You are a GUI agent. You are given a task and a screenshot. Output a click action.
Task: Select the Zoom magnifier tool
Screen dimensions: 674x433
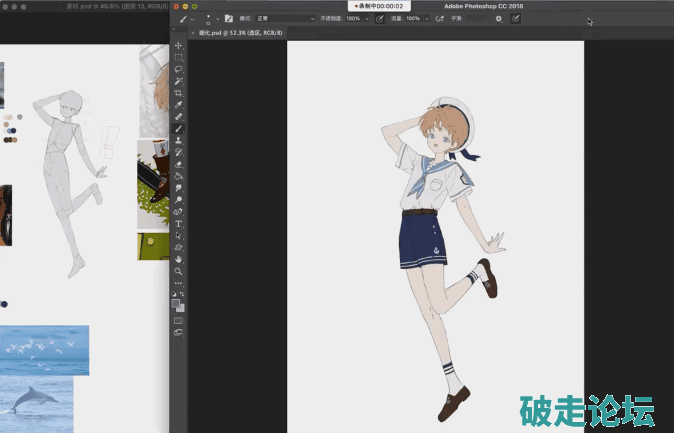179,271
